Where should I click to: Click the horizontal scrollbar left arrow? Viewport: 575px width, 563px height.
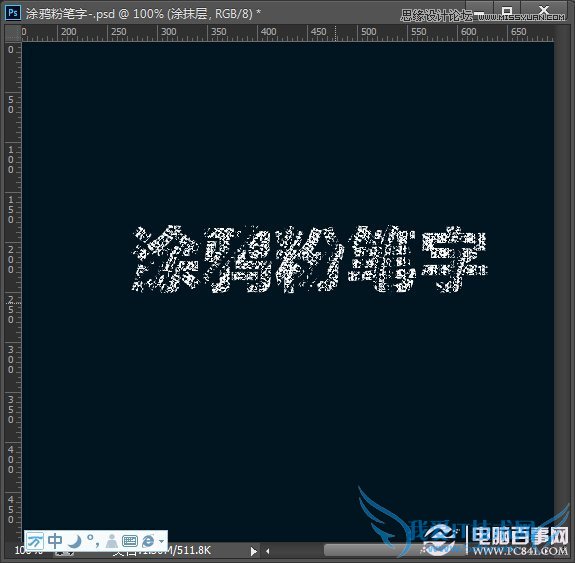(x=268, y=551)
